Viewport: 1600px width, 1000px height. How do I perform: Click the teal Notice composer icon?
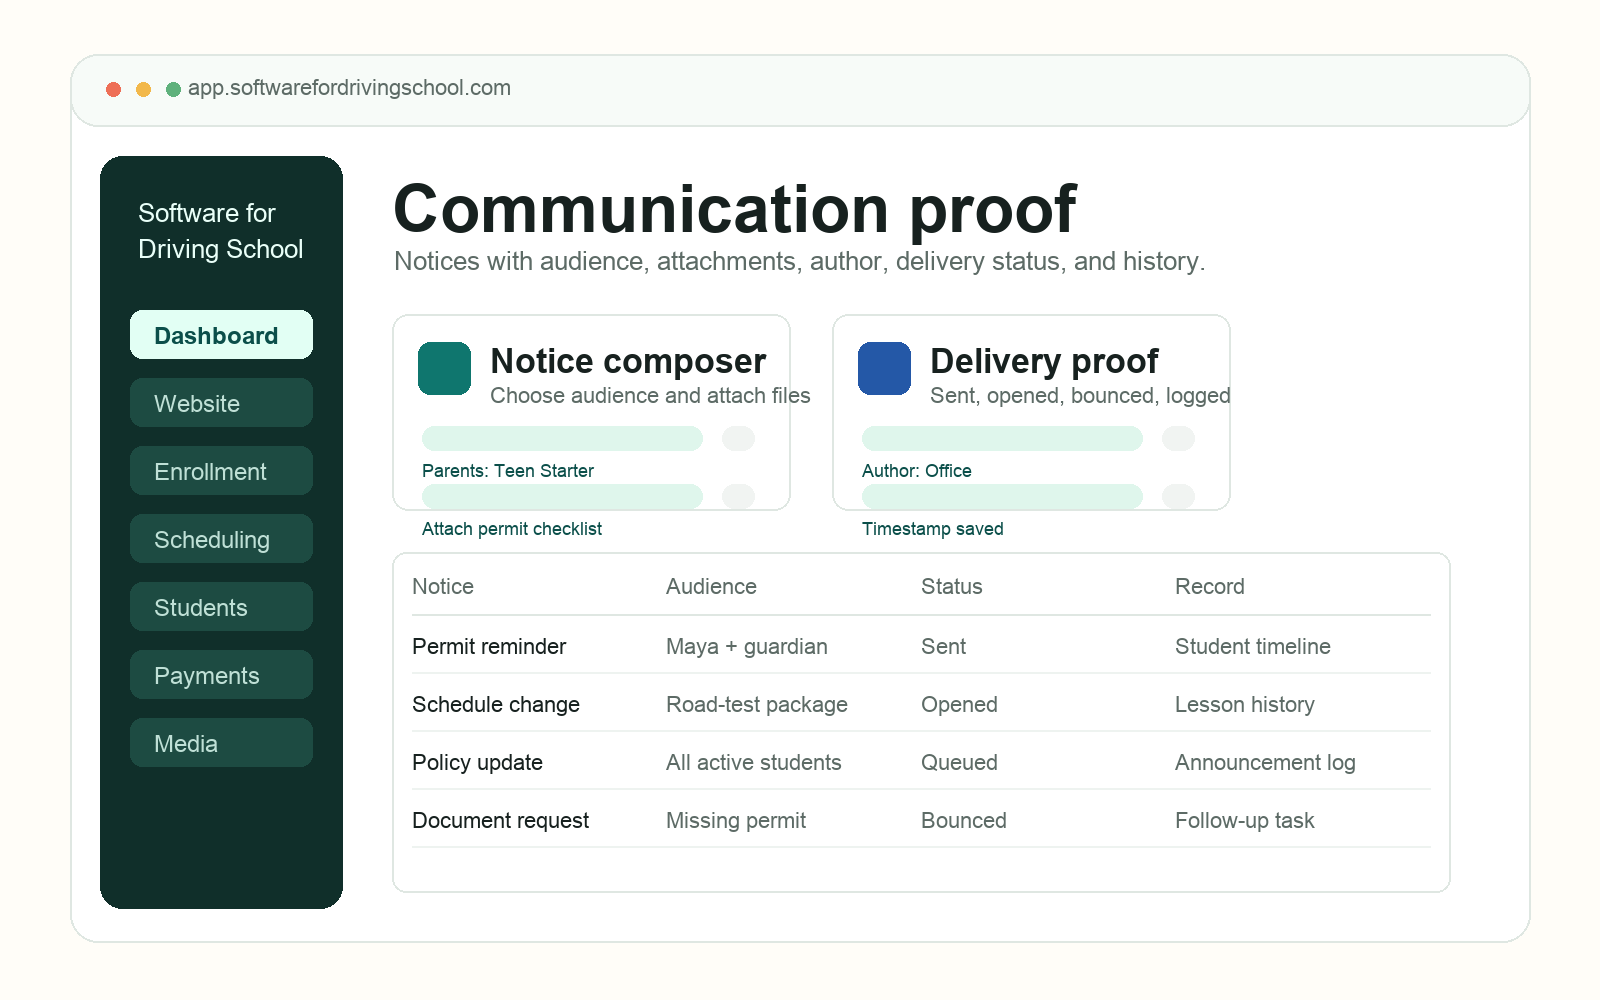click(x=444, y=368)
